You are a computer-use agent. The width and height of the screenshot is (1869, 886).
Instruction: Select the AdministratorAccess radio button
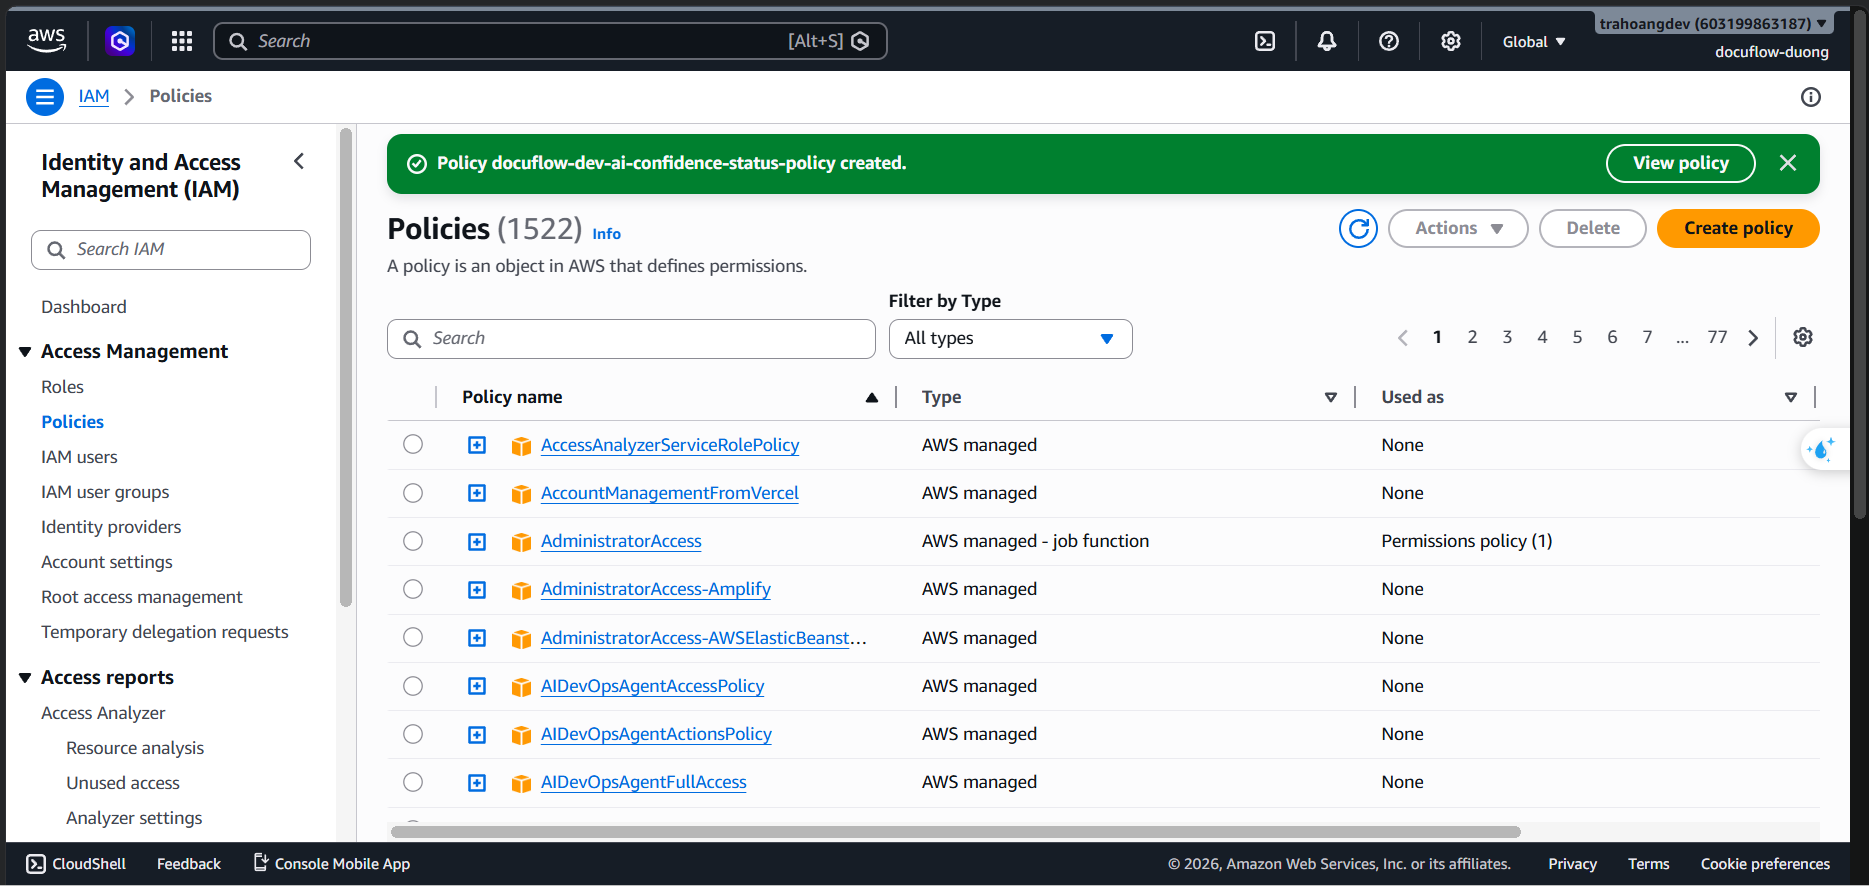coord(413,541)
